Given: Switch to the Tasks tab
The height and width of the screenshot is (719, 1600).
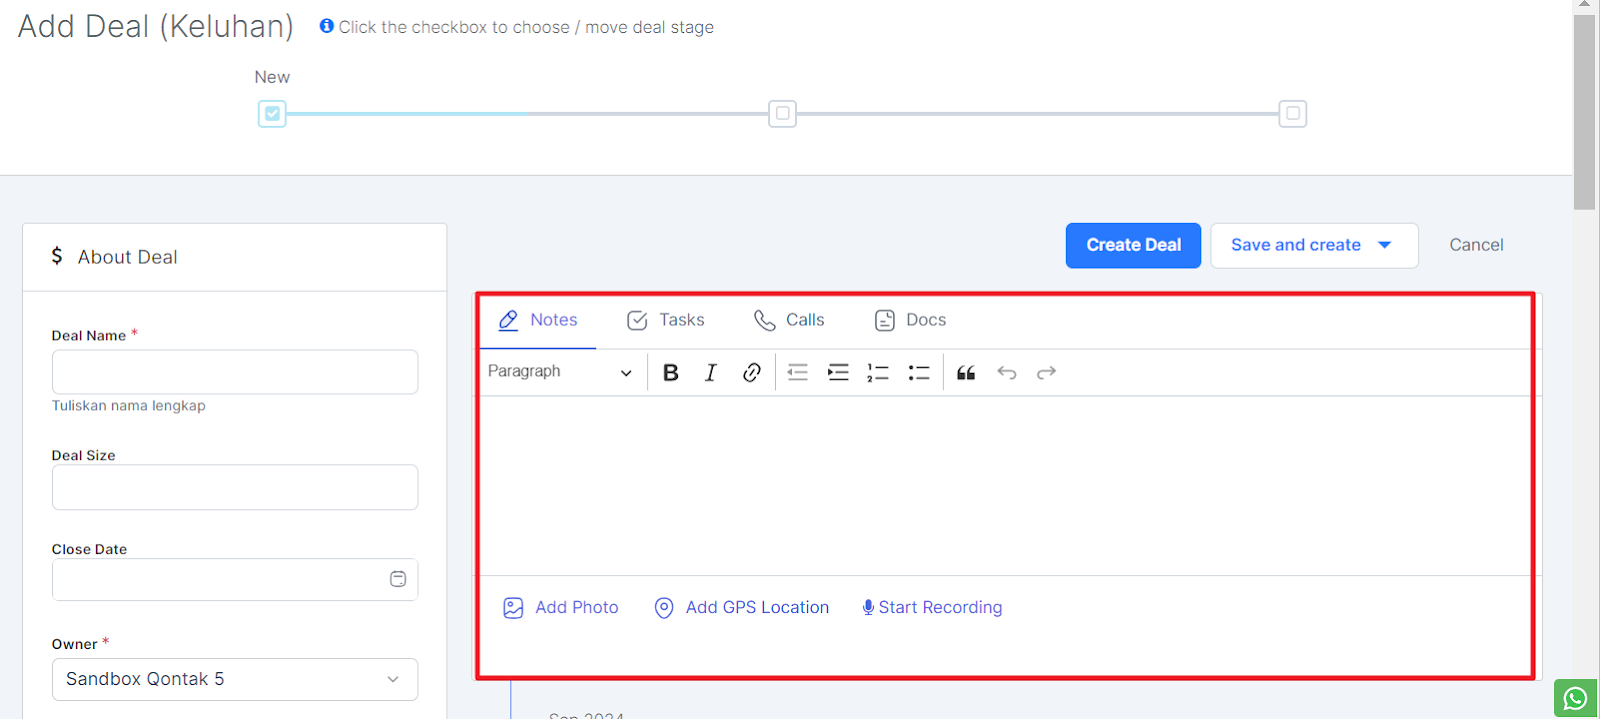Looking at the screenshot, I should point(666,320).
